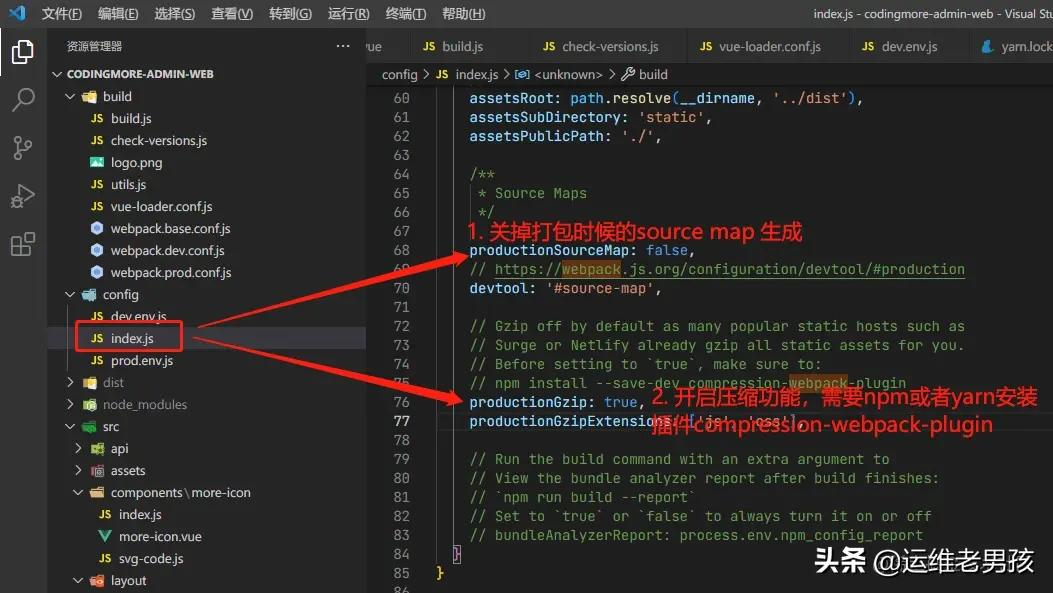The image size is (1053, 593).
Task: Switch to yarn.lock editor tab
Action: click(1017, 46)
